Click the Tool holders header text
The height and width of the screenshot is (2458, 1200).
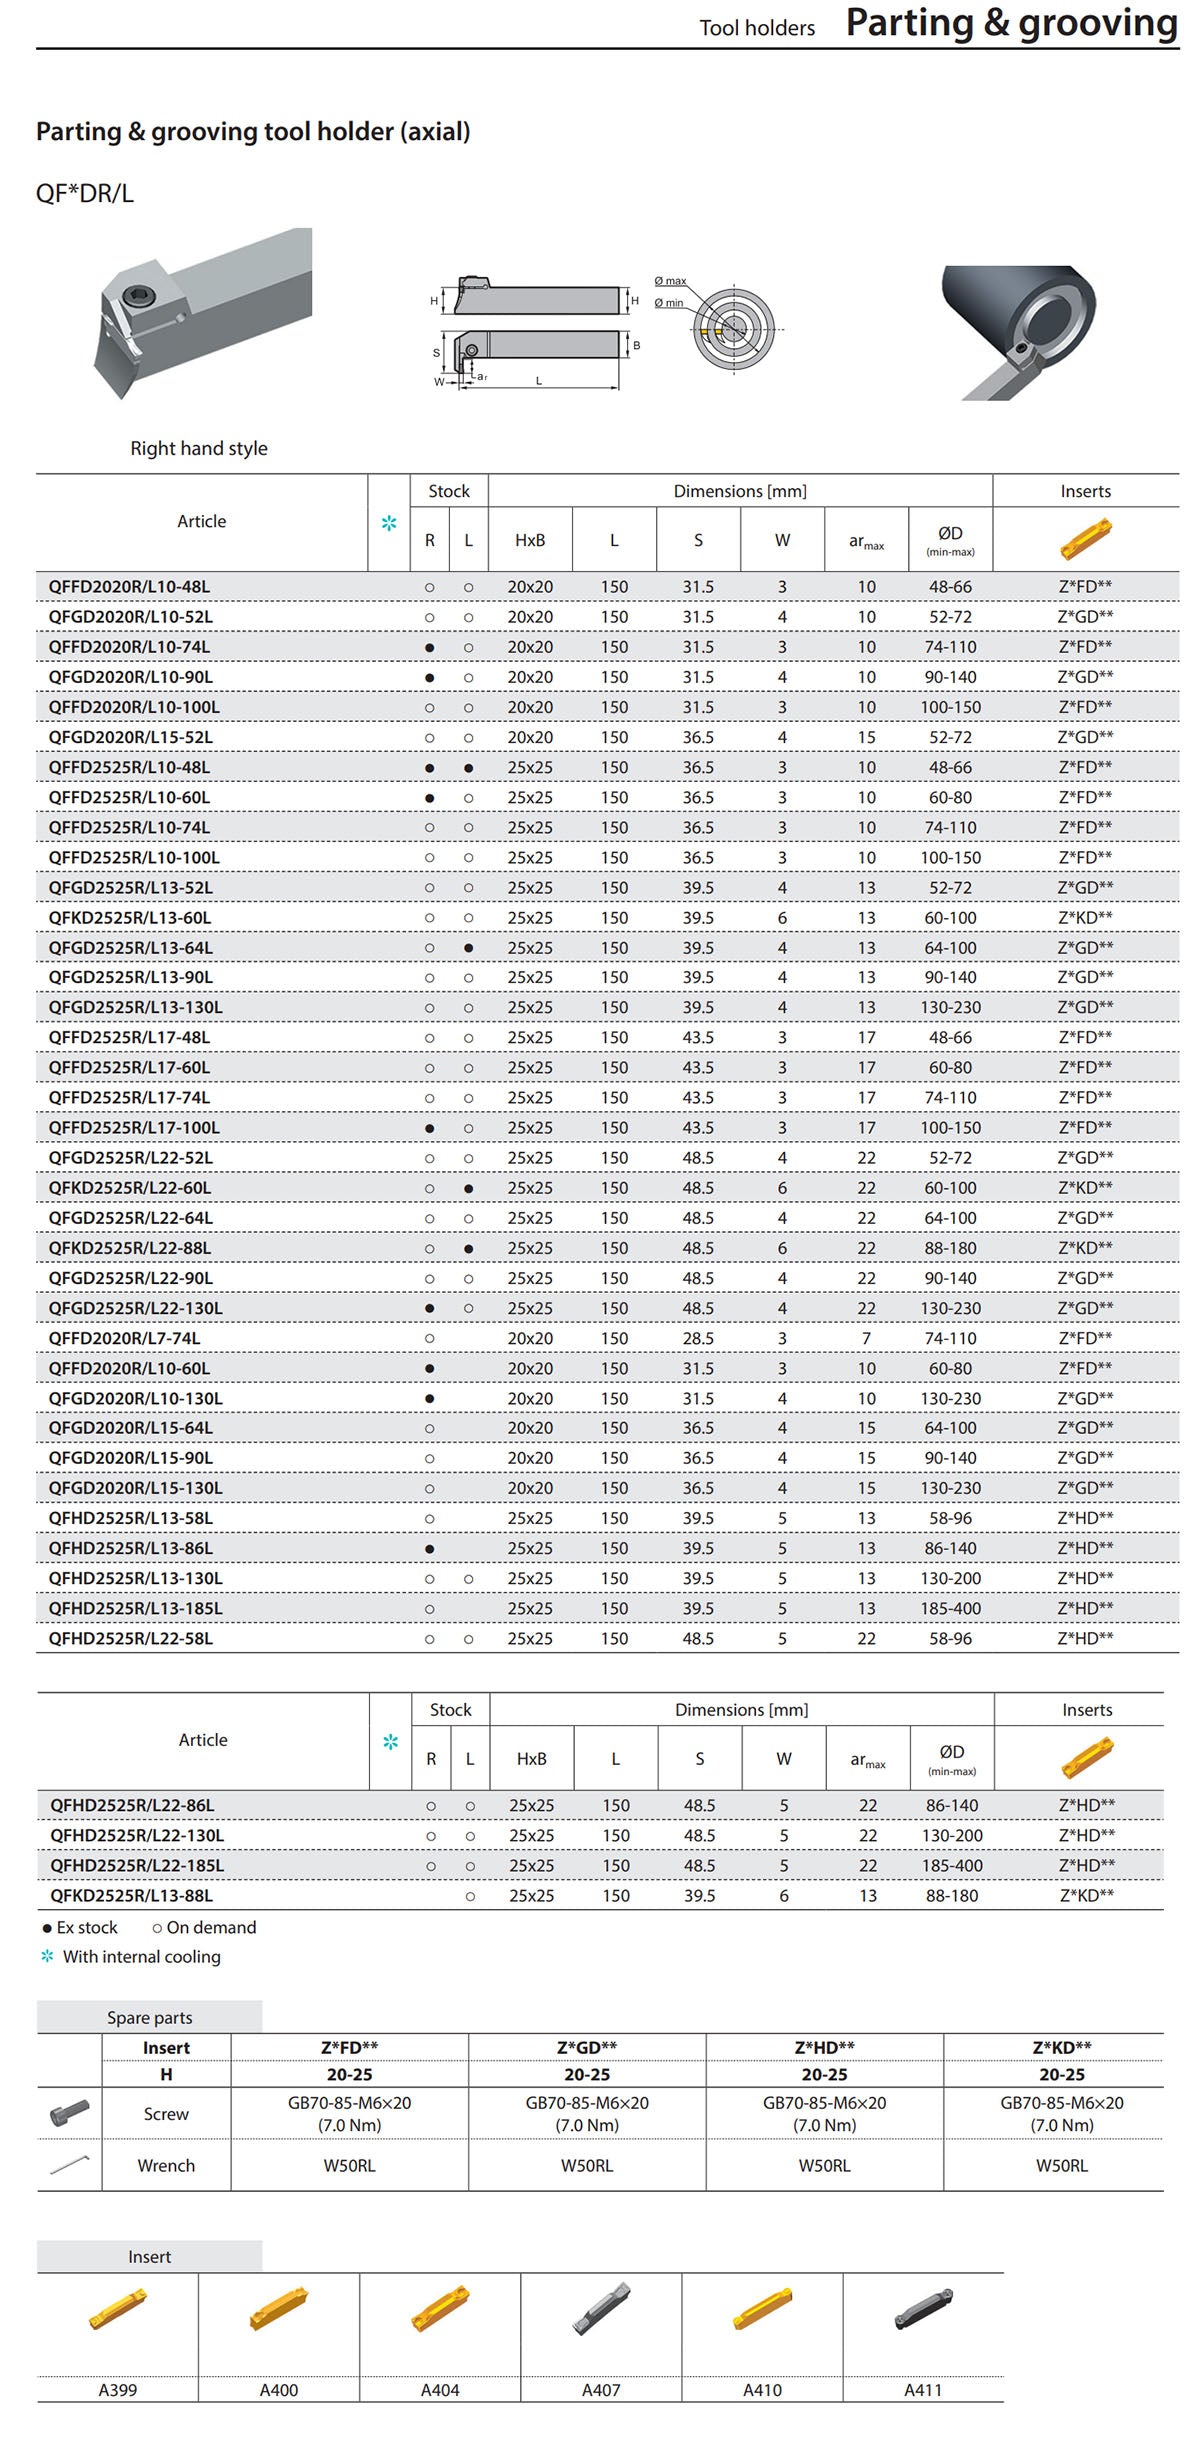(x=757, y=28)
